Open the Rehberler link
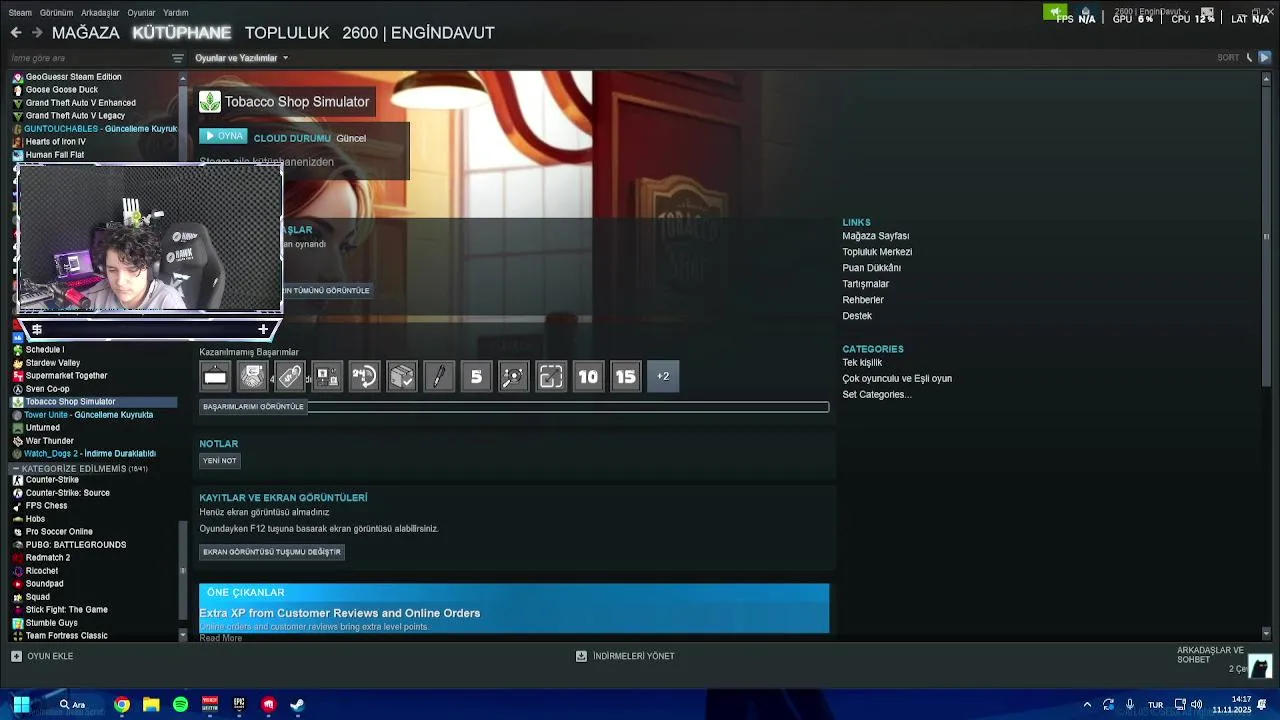The height and width of the screenshot is (720, 1280). tap(863, 300)
